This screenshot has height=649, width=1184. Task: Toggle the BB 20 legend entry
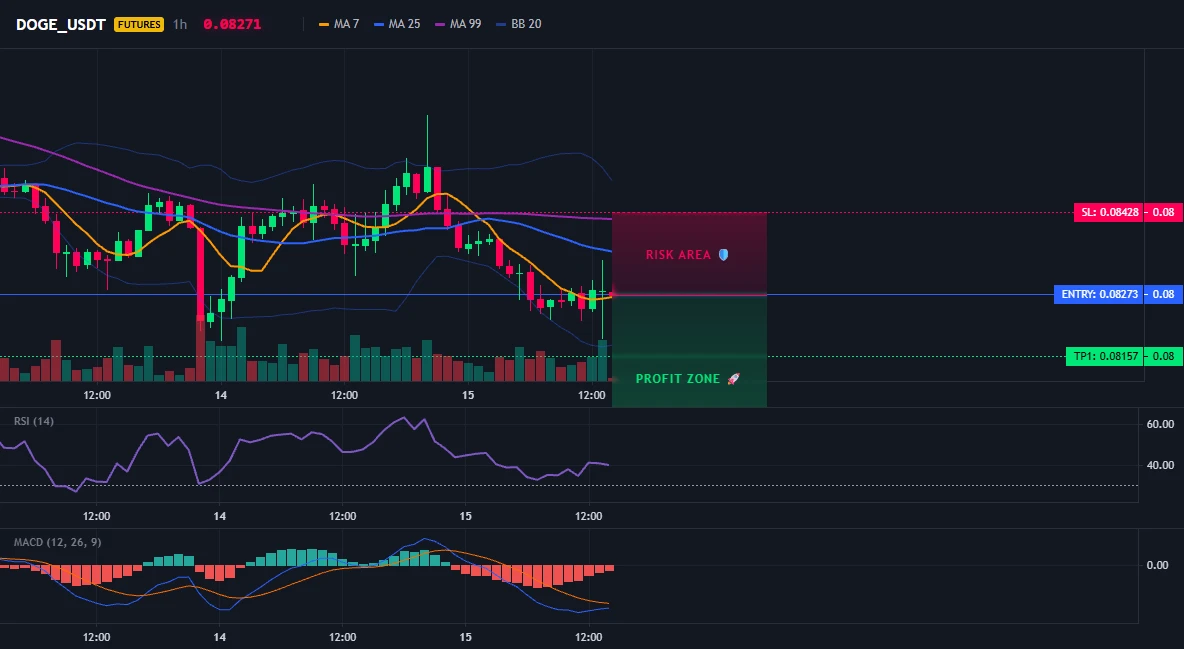(519, 24)
